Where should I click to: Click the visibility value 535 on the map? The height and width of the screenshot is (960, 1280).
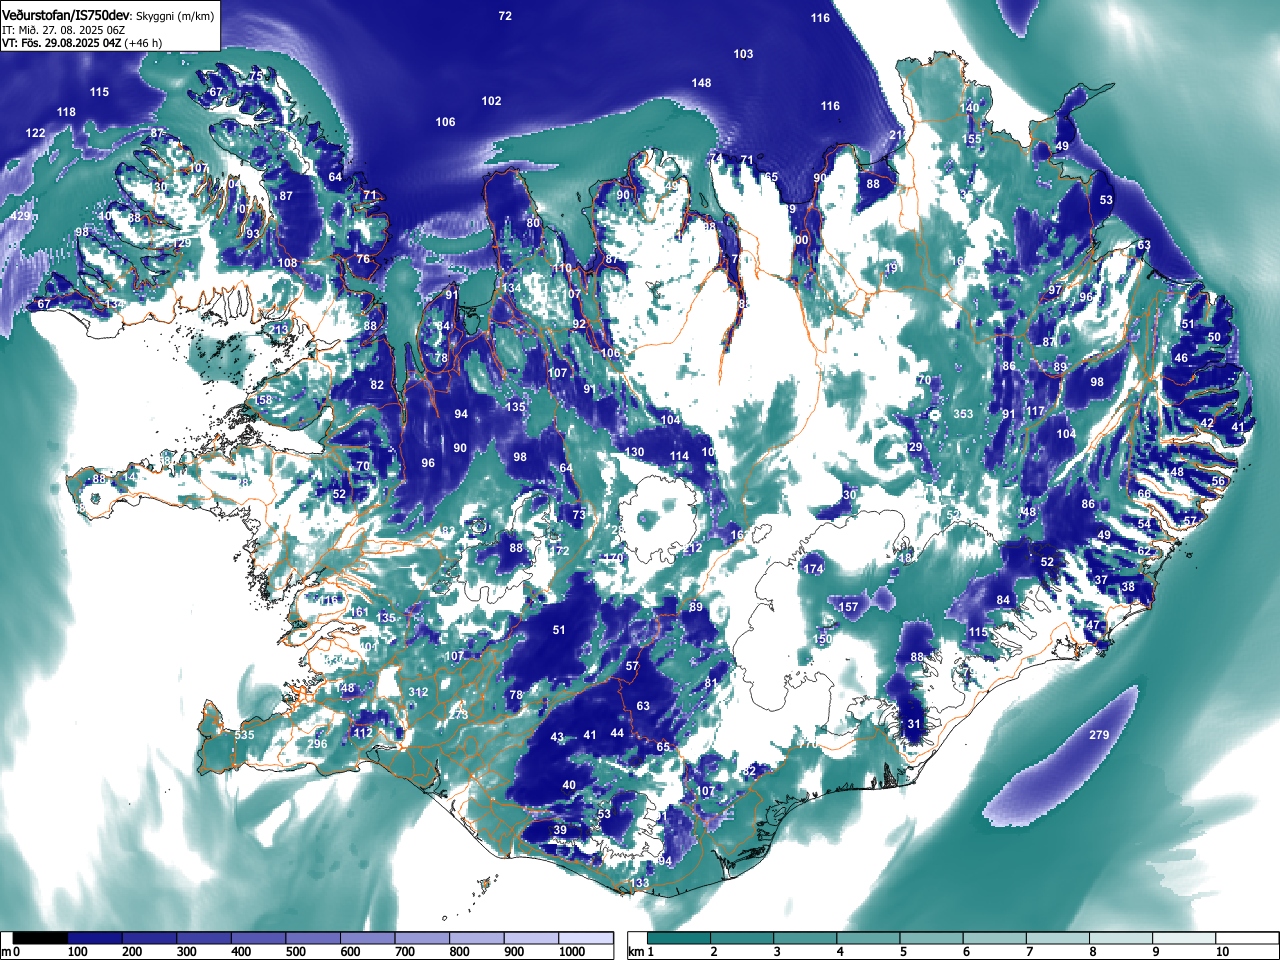pos(244,735)
